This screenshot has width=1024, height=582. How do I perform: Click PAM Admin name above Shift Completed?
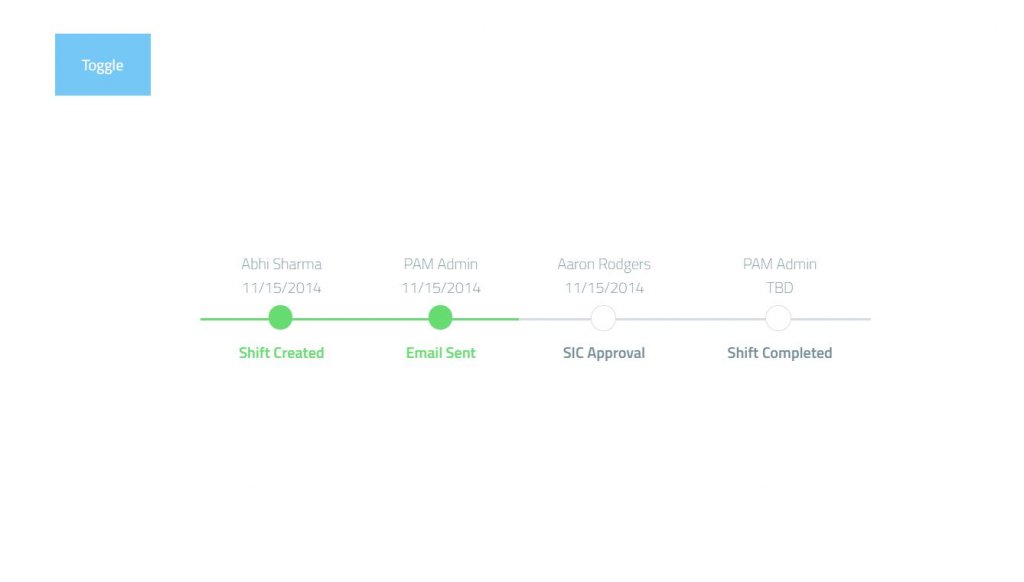tap(780, 264)
